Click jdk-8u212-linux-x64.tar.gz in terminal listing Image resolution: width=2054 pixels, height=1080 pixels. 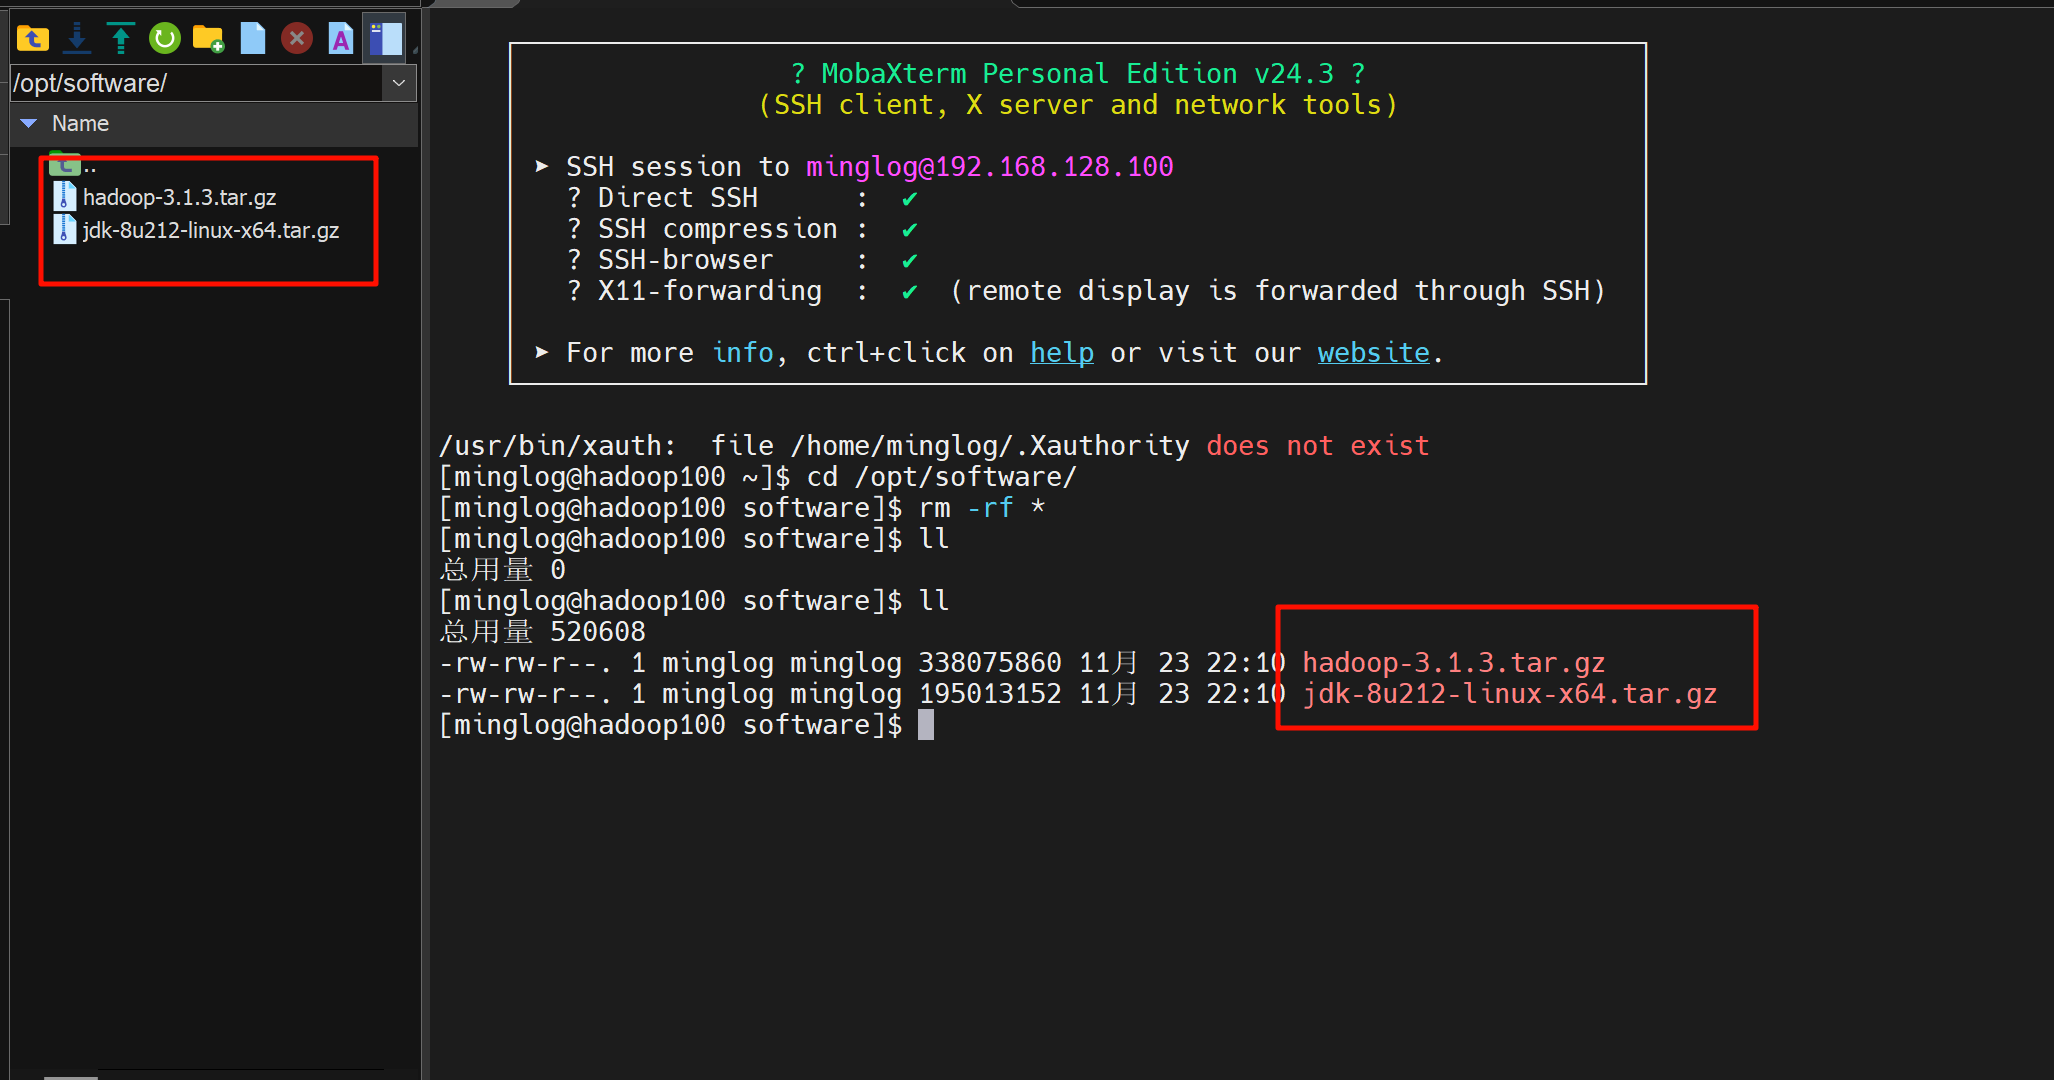(x=1510, y=694)
